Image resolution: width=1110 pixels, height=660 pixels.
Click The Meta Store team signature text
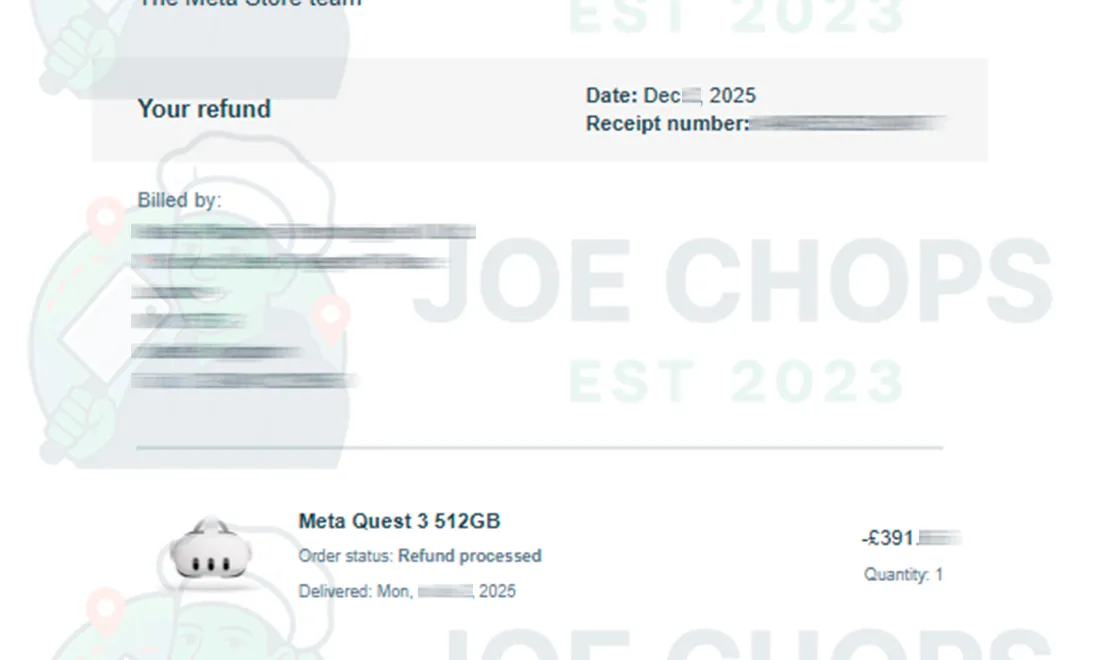click(250, 4)
